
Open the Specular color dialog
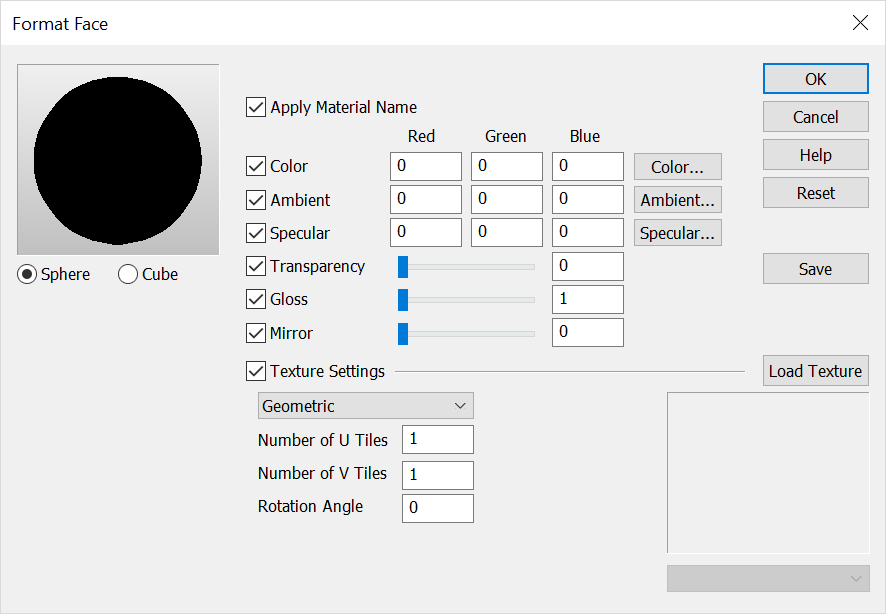(x=677, y=232)
